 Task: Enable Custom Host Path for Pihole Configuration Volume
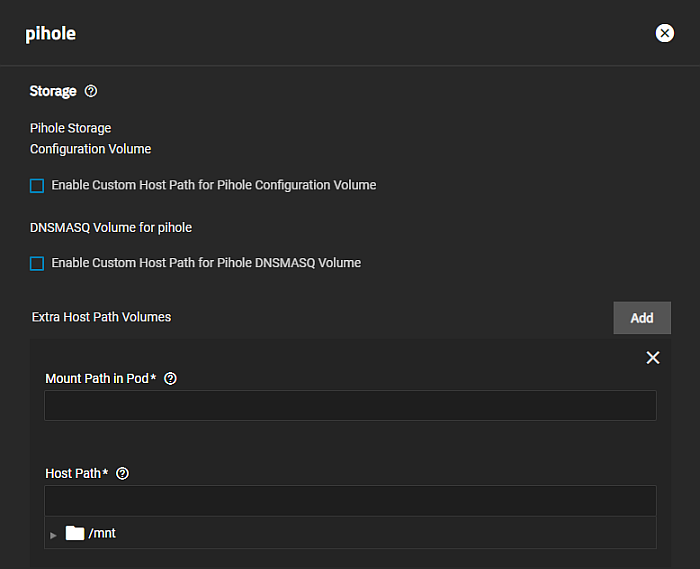pos(37,186)
